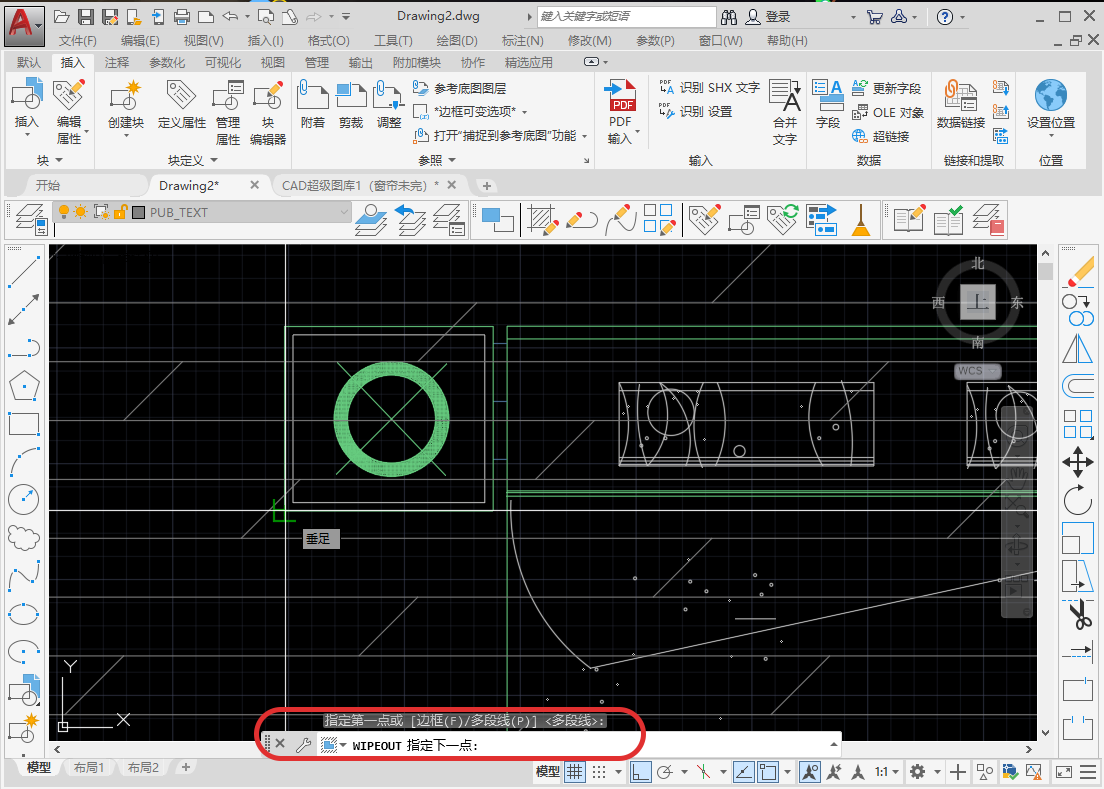Viewport: 1104px width, 789px height.
Task: Toggle layer on/off lightbulb icon
Action: click(63, 212)
